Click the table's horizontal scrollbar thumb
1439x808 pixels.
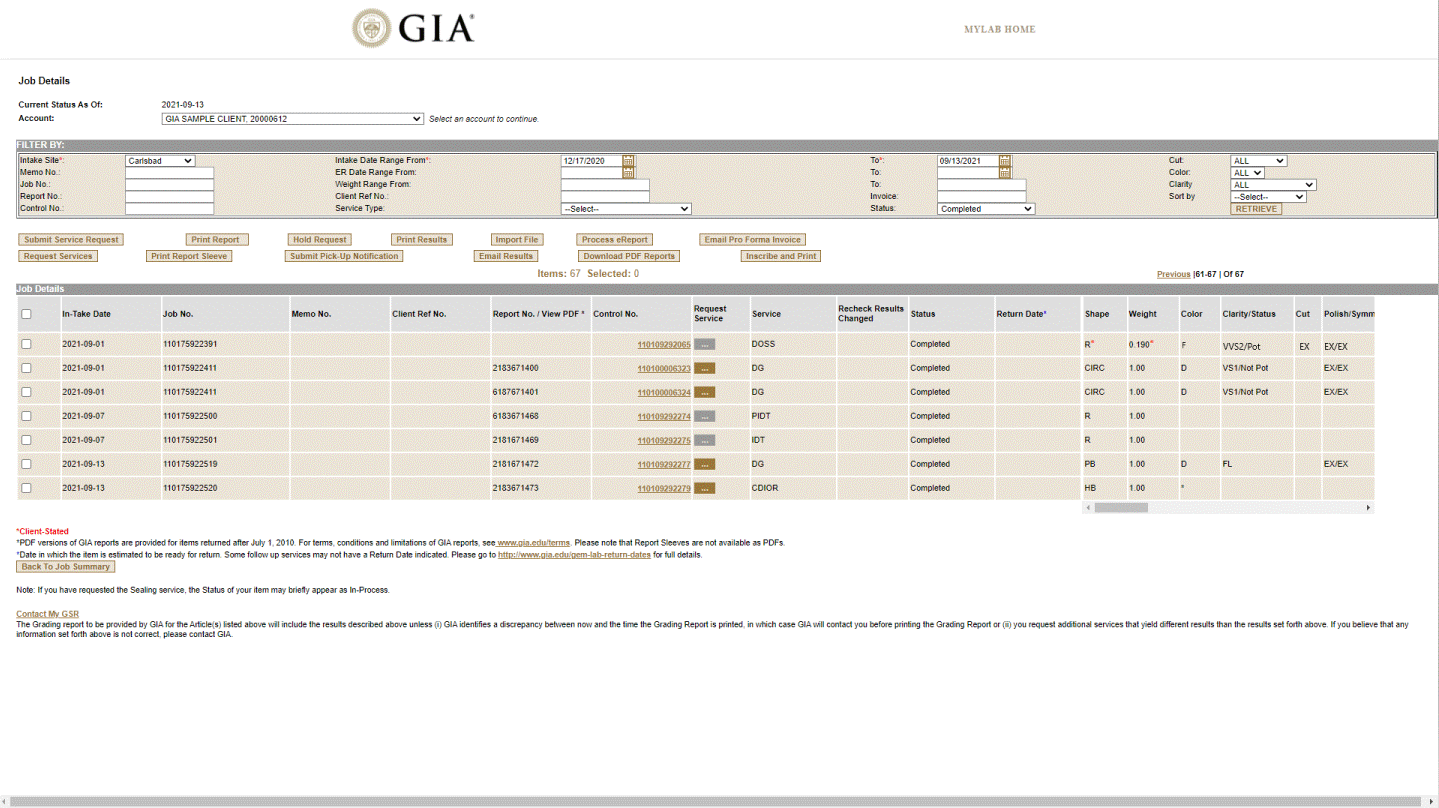[x=1120, y=508]
